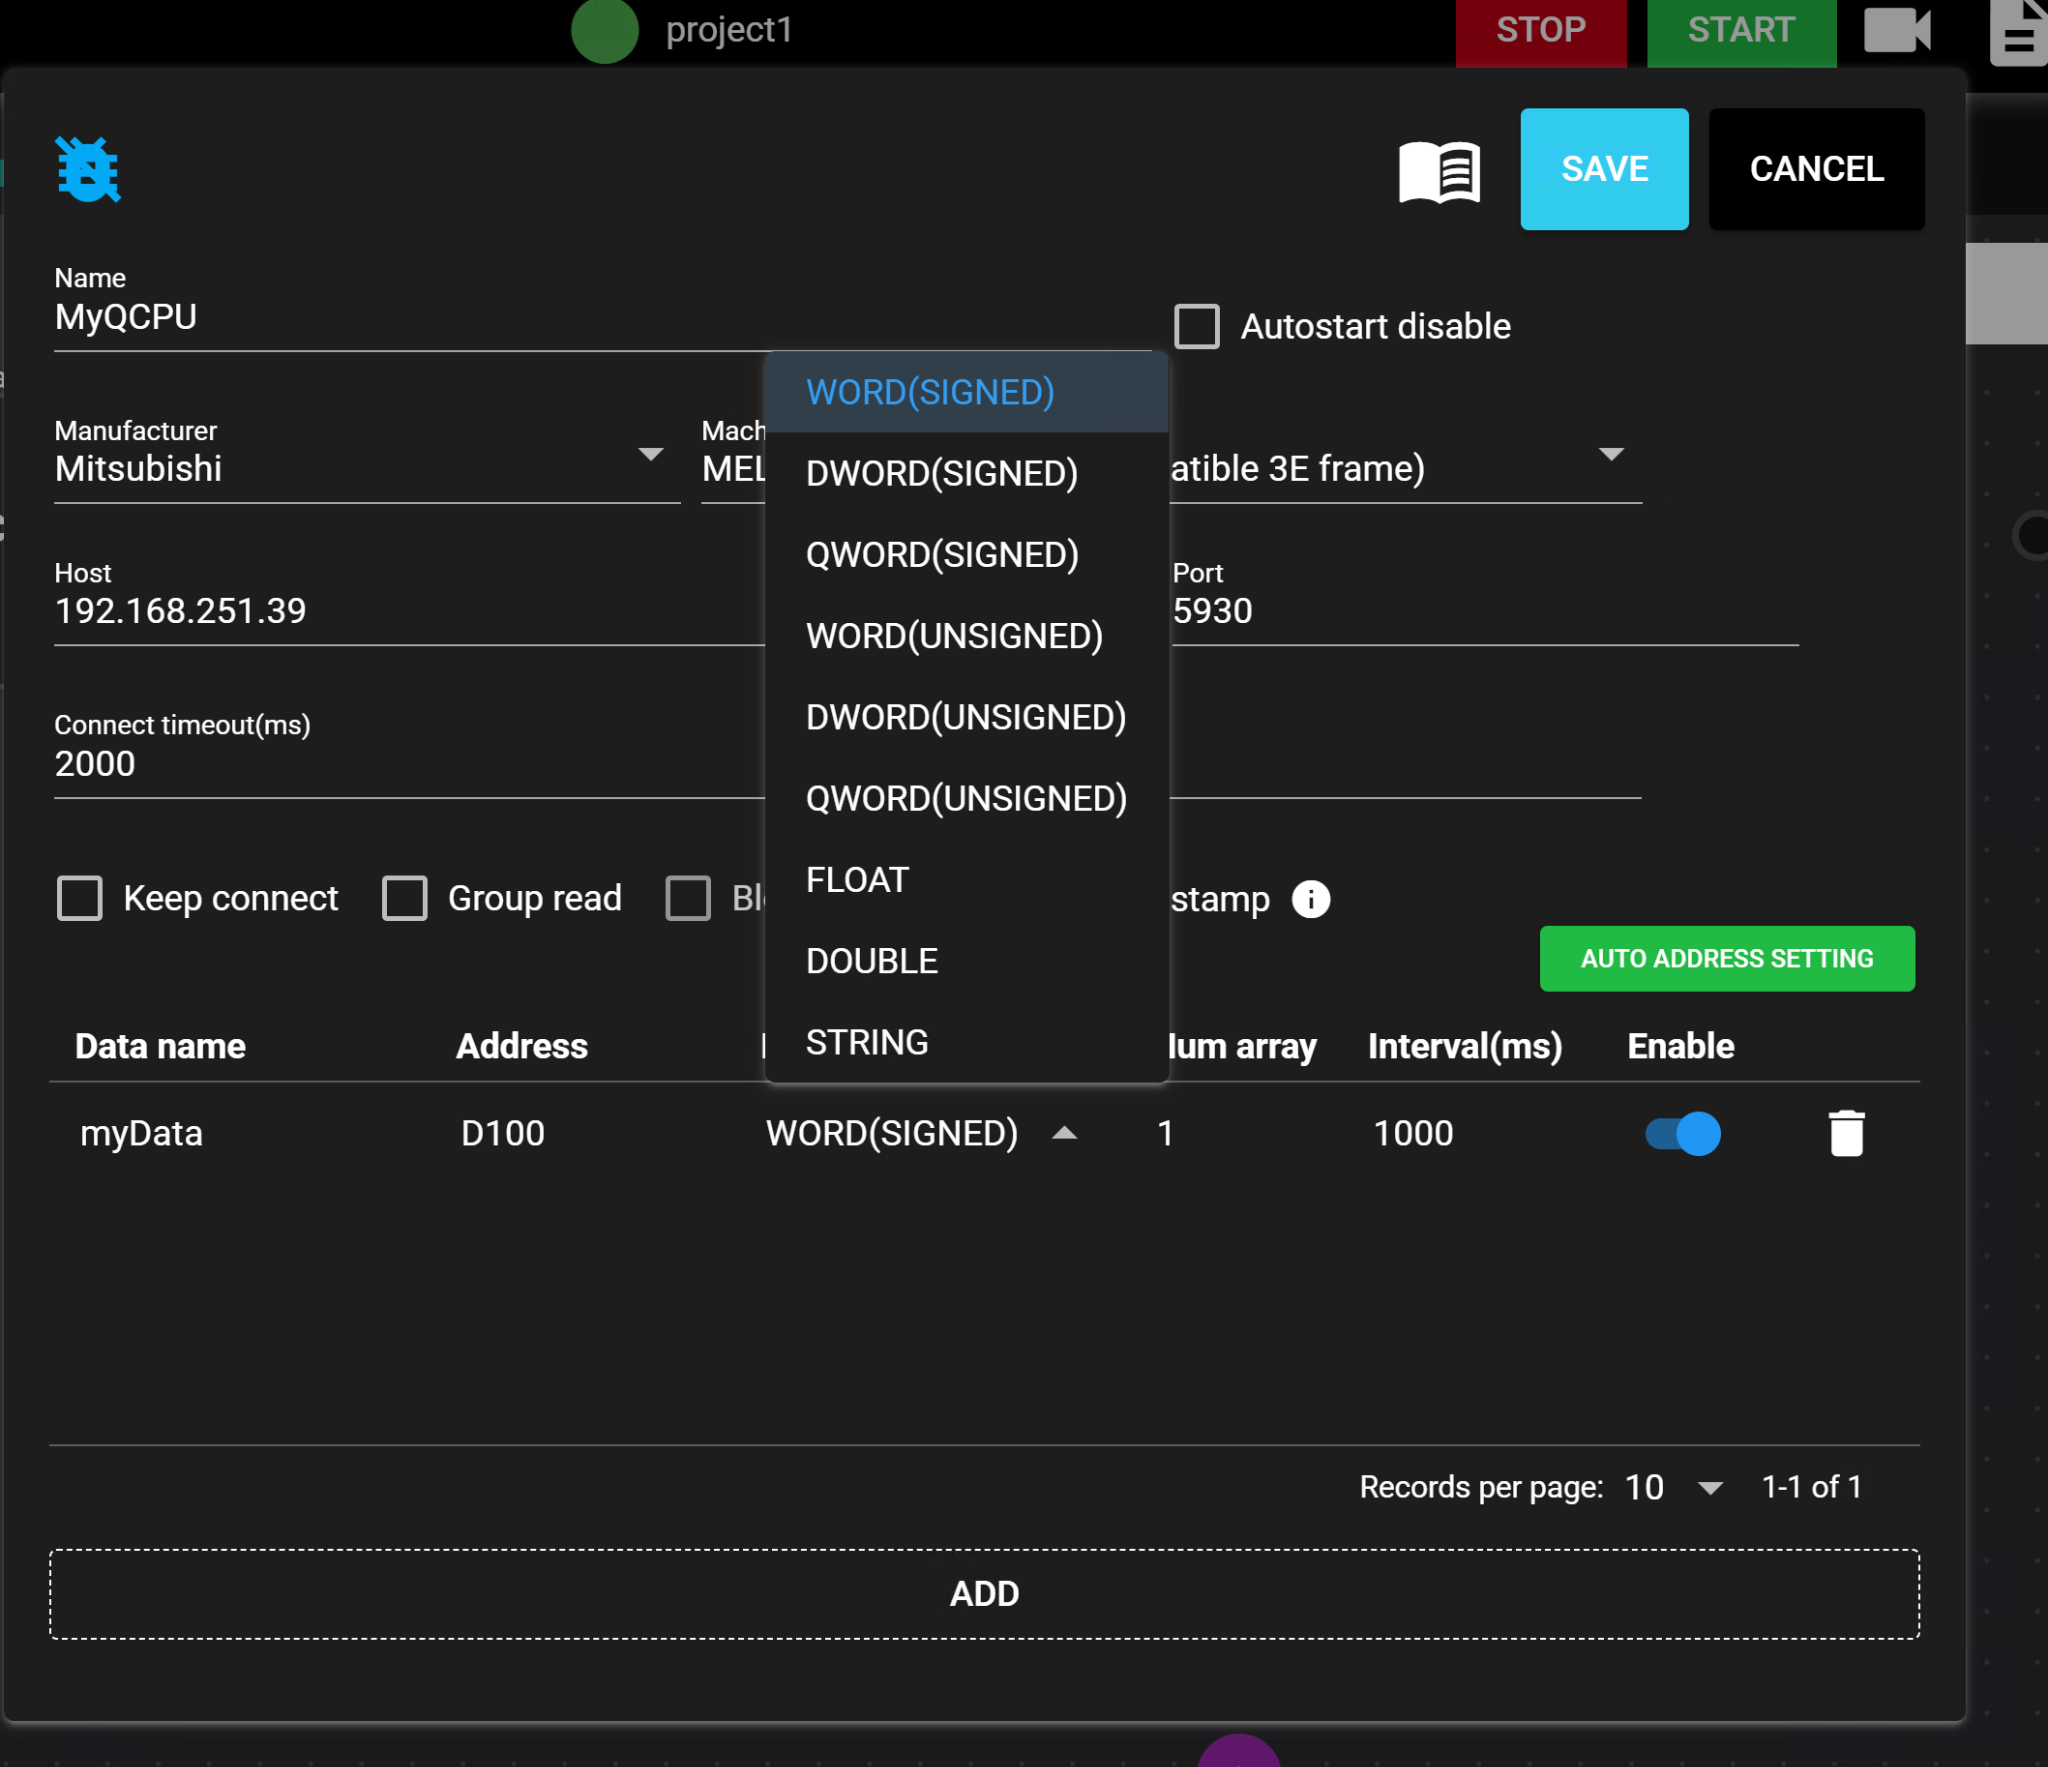Open the documentation book icon
The height and width of the screenshot is (1767, 2048).
point(1438,172)
